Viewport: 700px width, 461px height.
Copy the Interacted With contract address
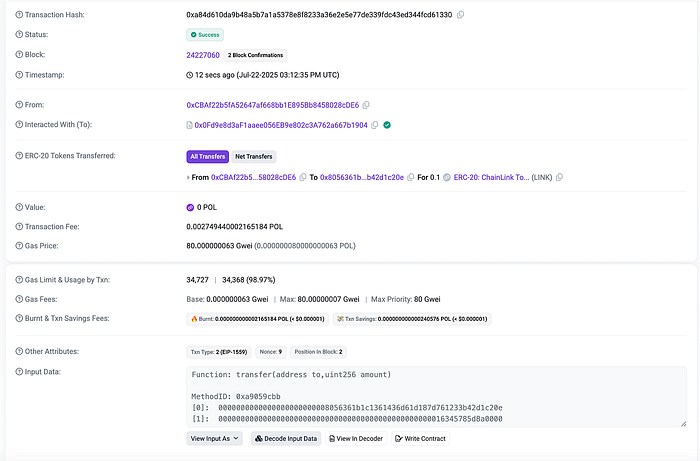[x=375, y=125]
